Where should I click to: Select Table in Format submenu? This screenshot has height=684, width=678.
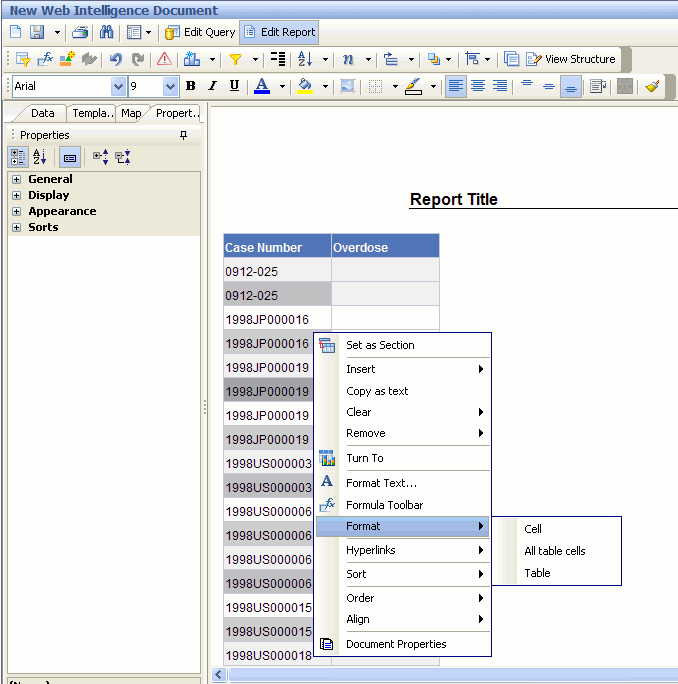(x=557, y=573)
